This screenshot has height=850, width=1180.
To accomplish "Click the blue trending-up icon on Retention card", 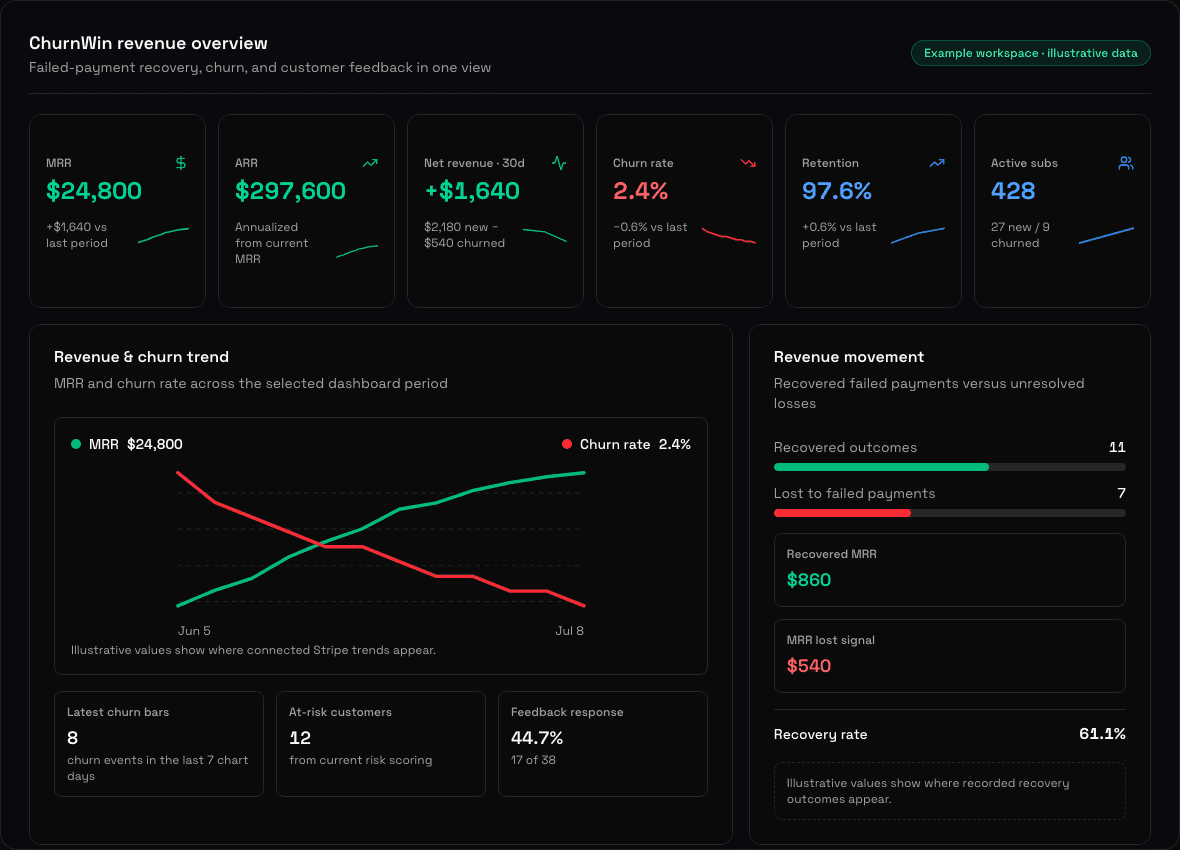I will click(x=937, y=163).
